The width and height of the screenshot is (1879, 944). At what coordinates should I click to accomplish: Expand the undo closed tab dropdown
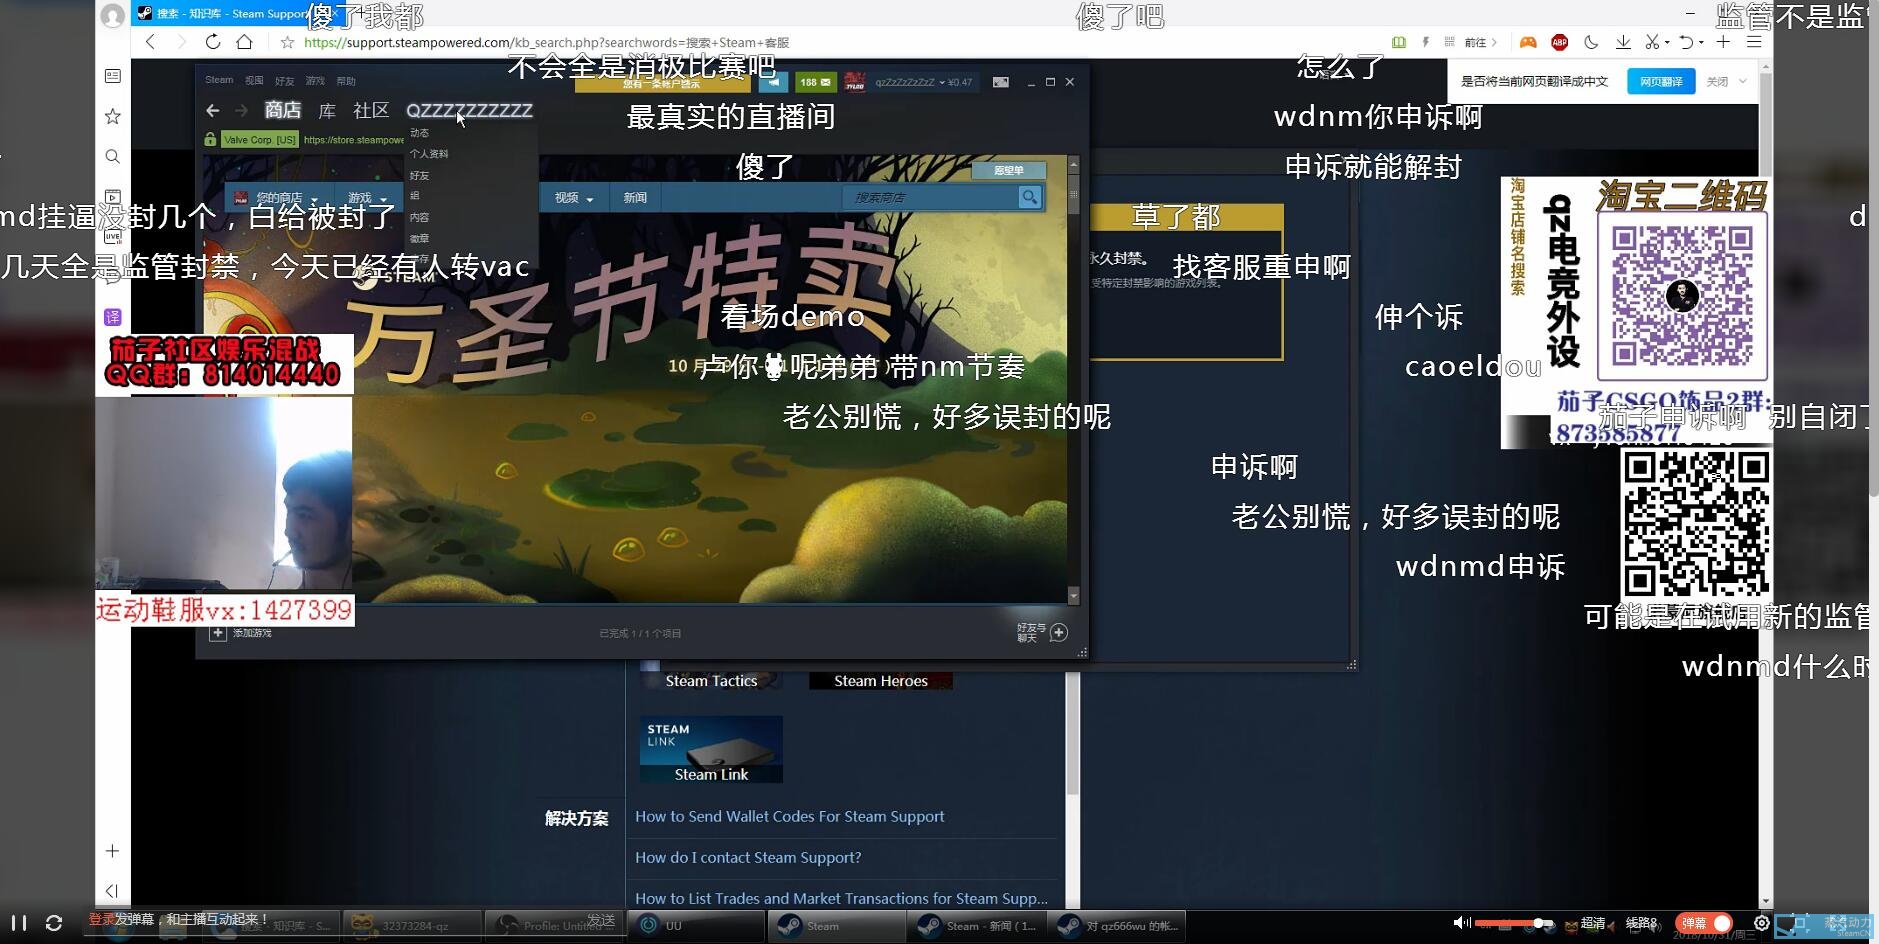1701,43
